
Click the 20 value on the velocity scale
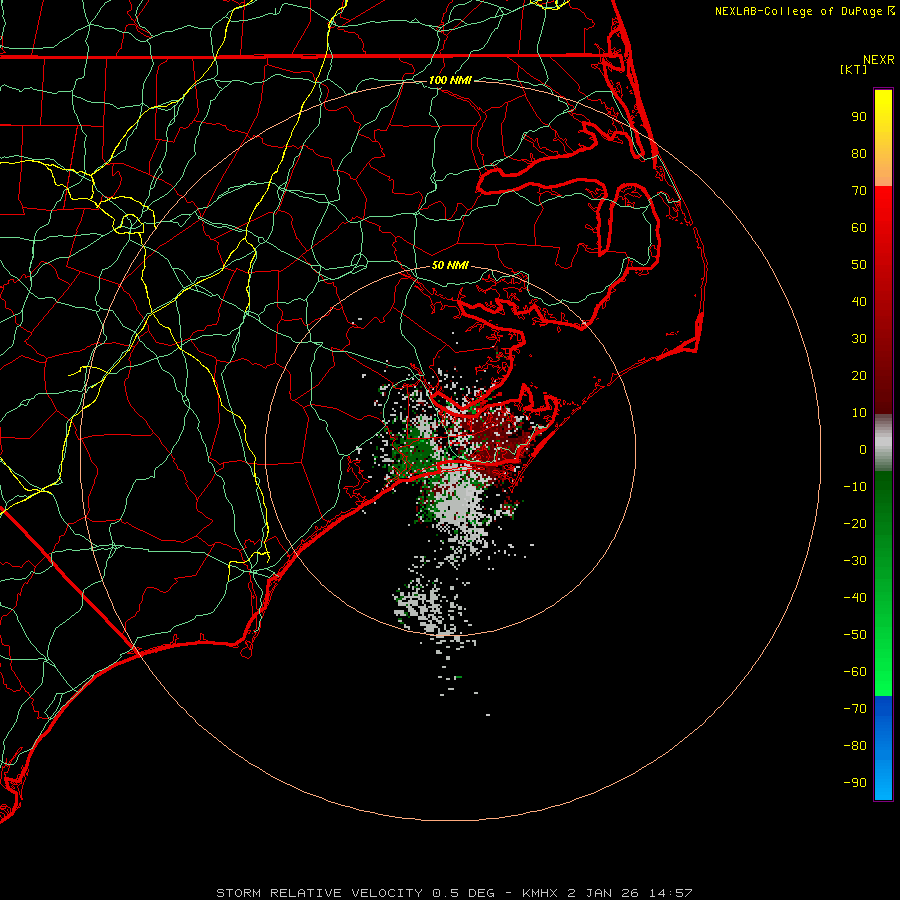859,376
